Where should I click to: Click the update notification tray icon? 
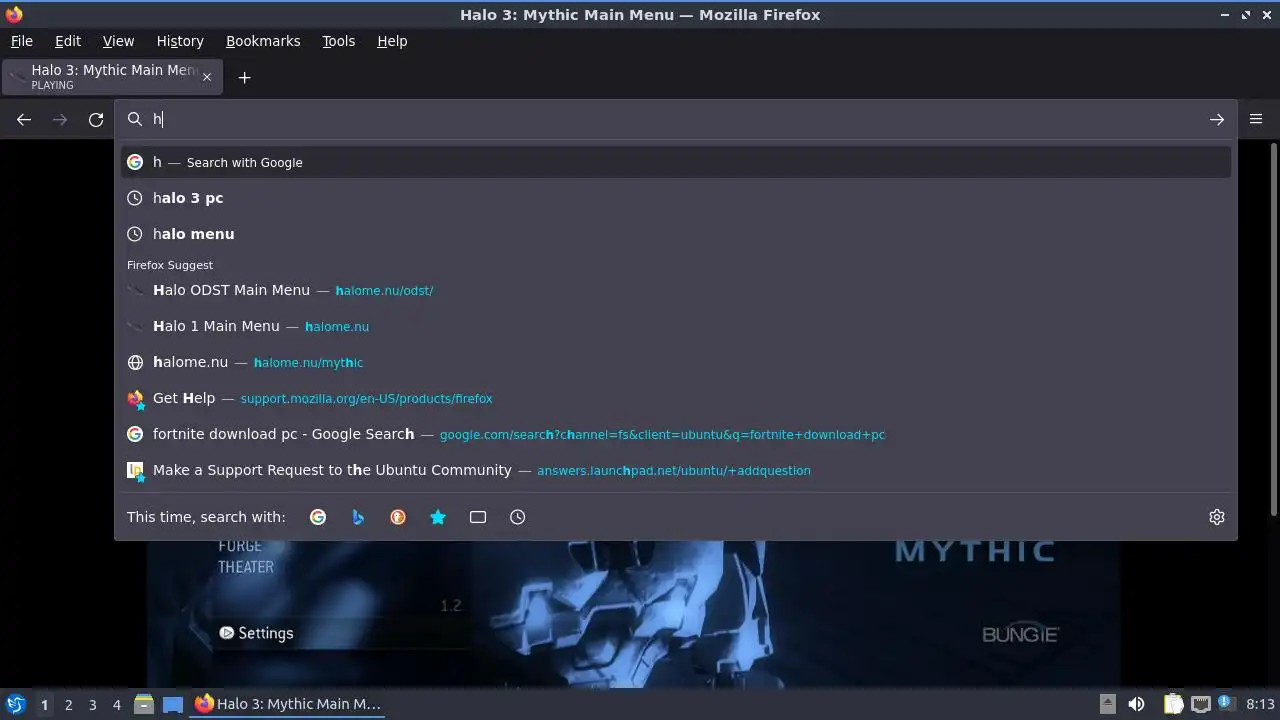pos(1228,702)
